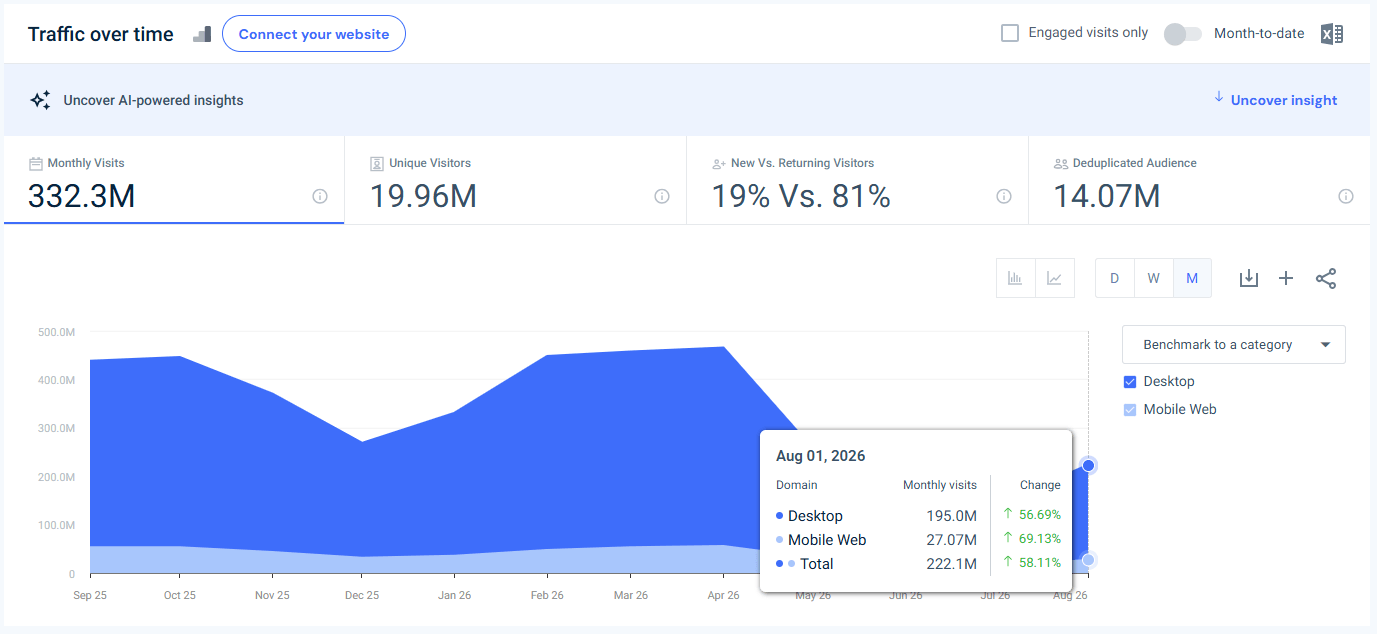Click the 19% Vs. 81% value
The height and width of the screenshot is (634, 1377).
(801, 196)
